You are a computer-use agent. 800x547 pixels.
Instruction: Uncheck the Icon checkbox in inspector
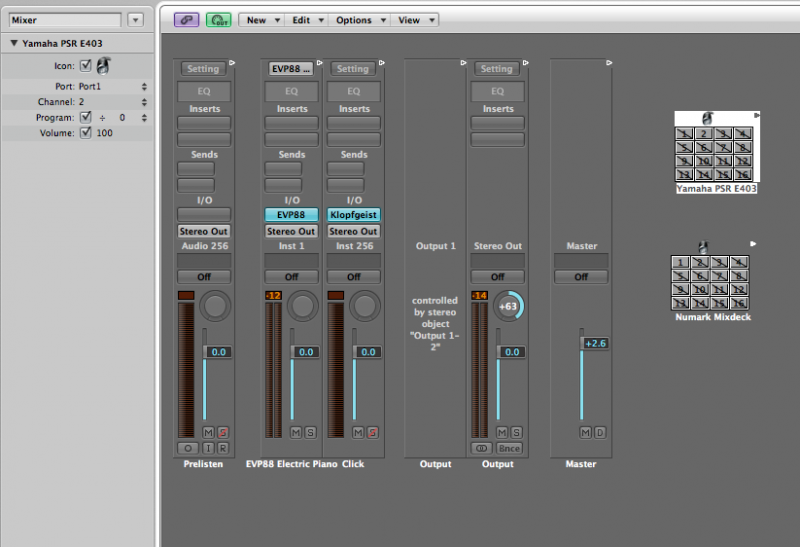pyautogui.click(x=85, y=66)
